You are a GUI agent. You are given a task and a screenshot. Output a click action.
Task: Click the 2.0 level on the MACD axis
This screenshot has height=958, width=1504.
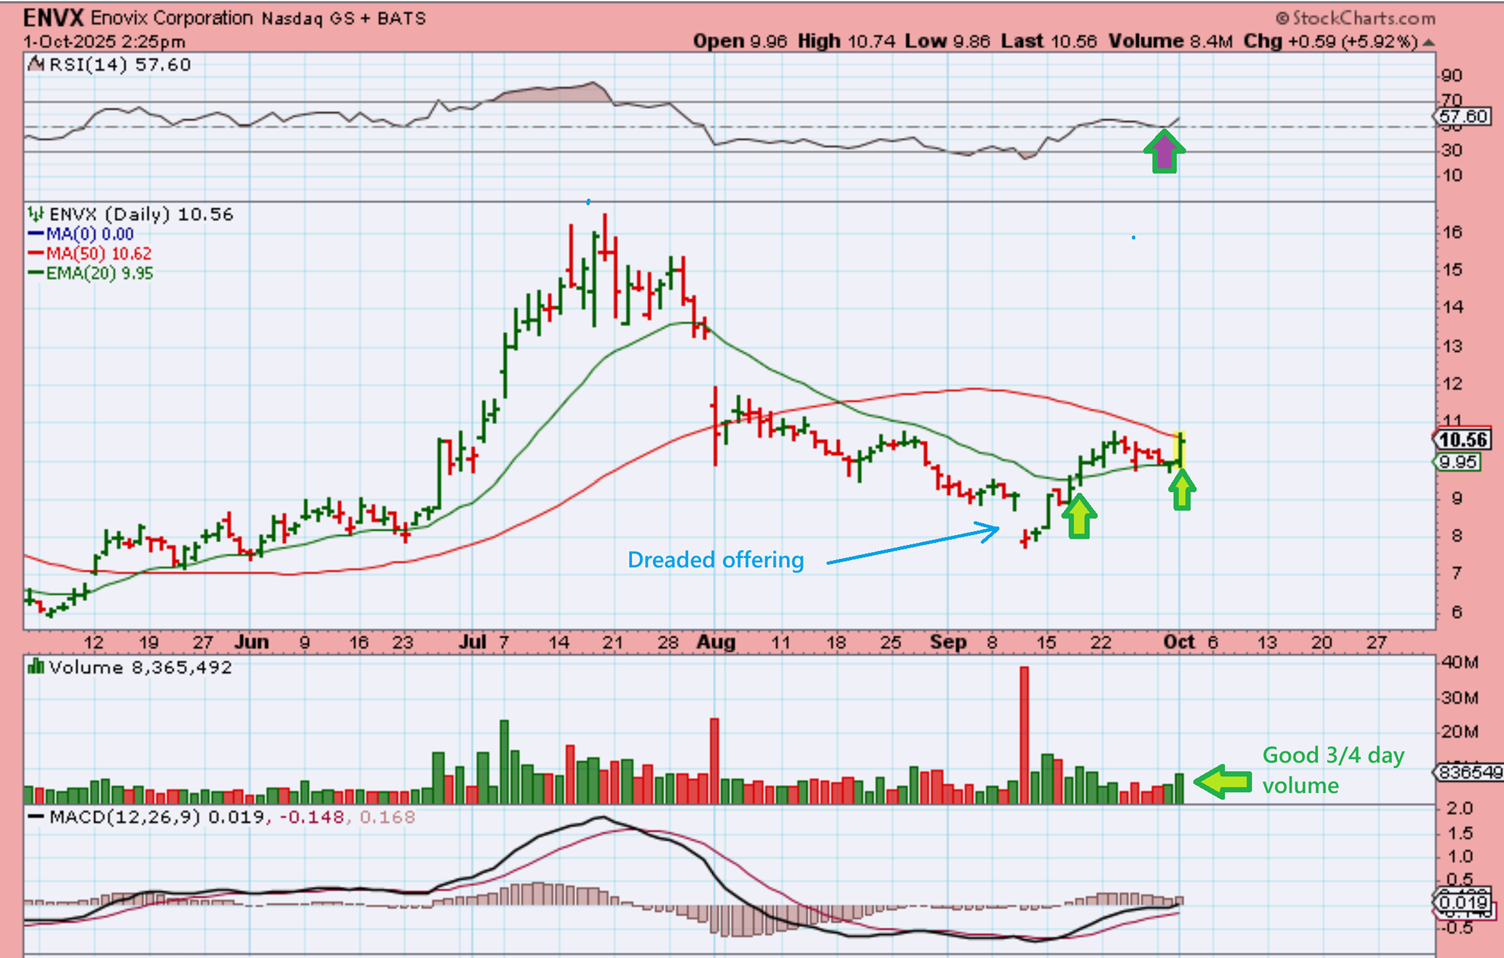coord(1460,808)
